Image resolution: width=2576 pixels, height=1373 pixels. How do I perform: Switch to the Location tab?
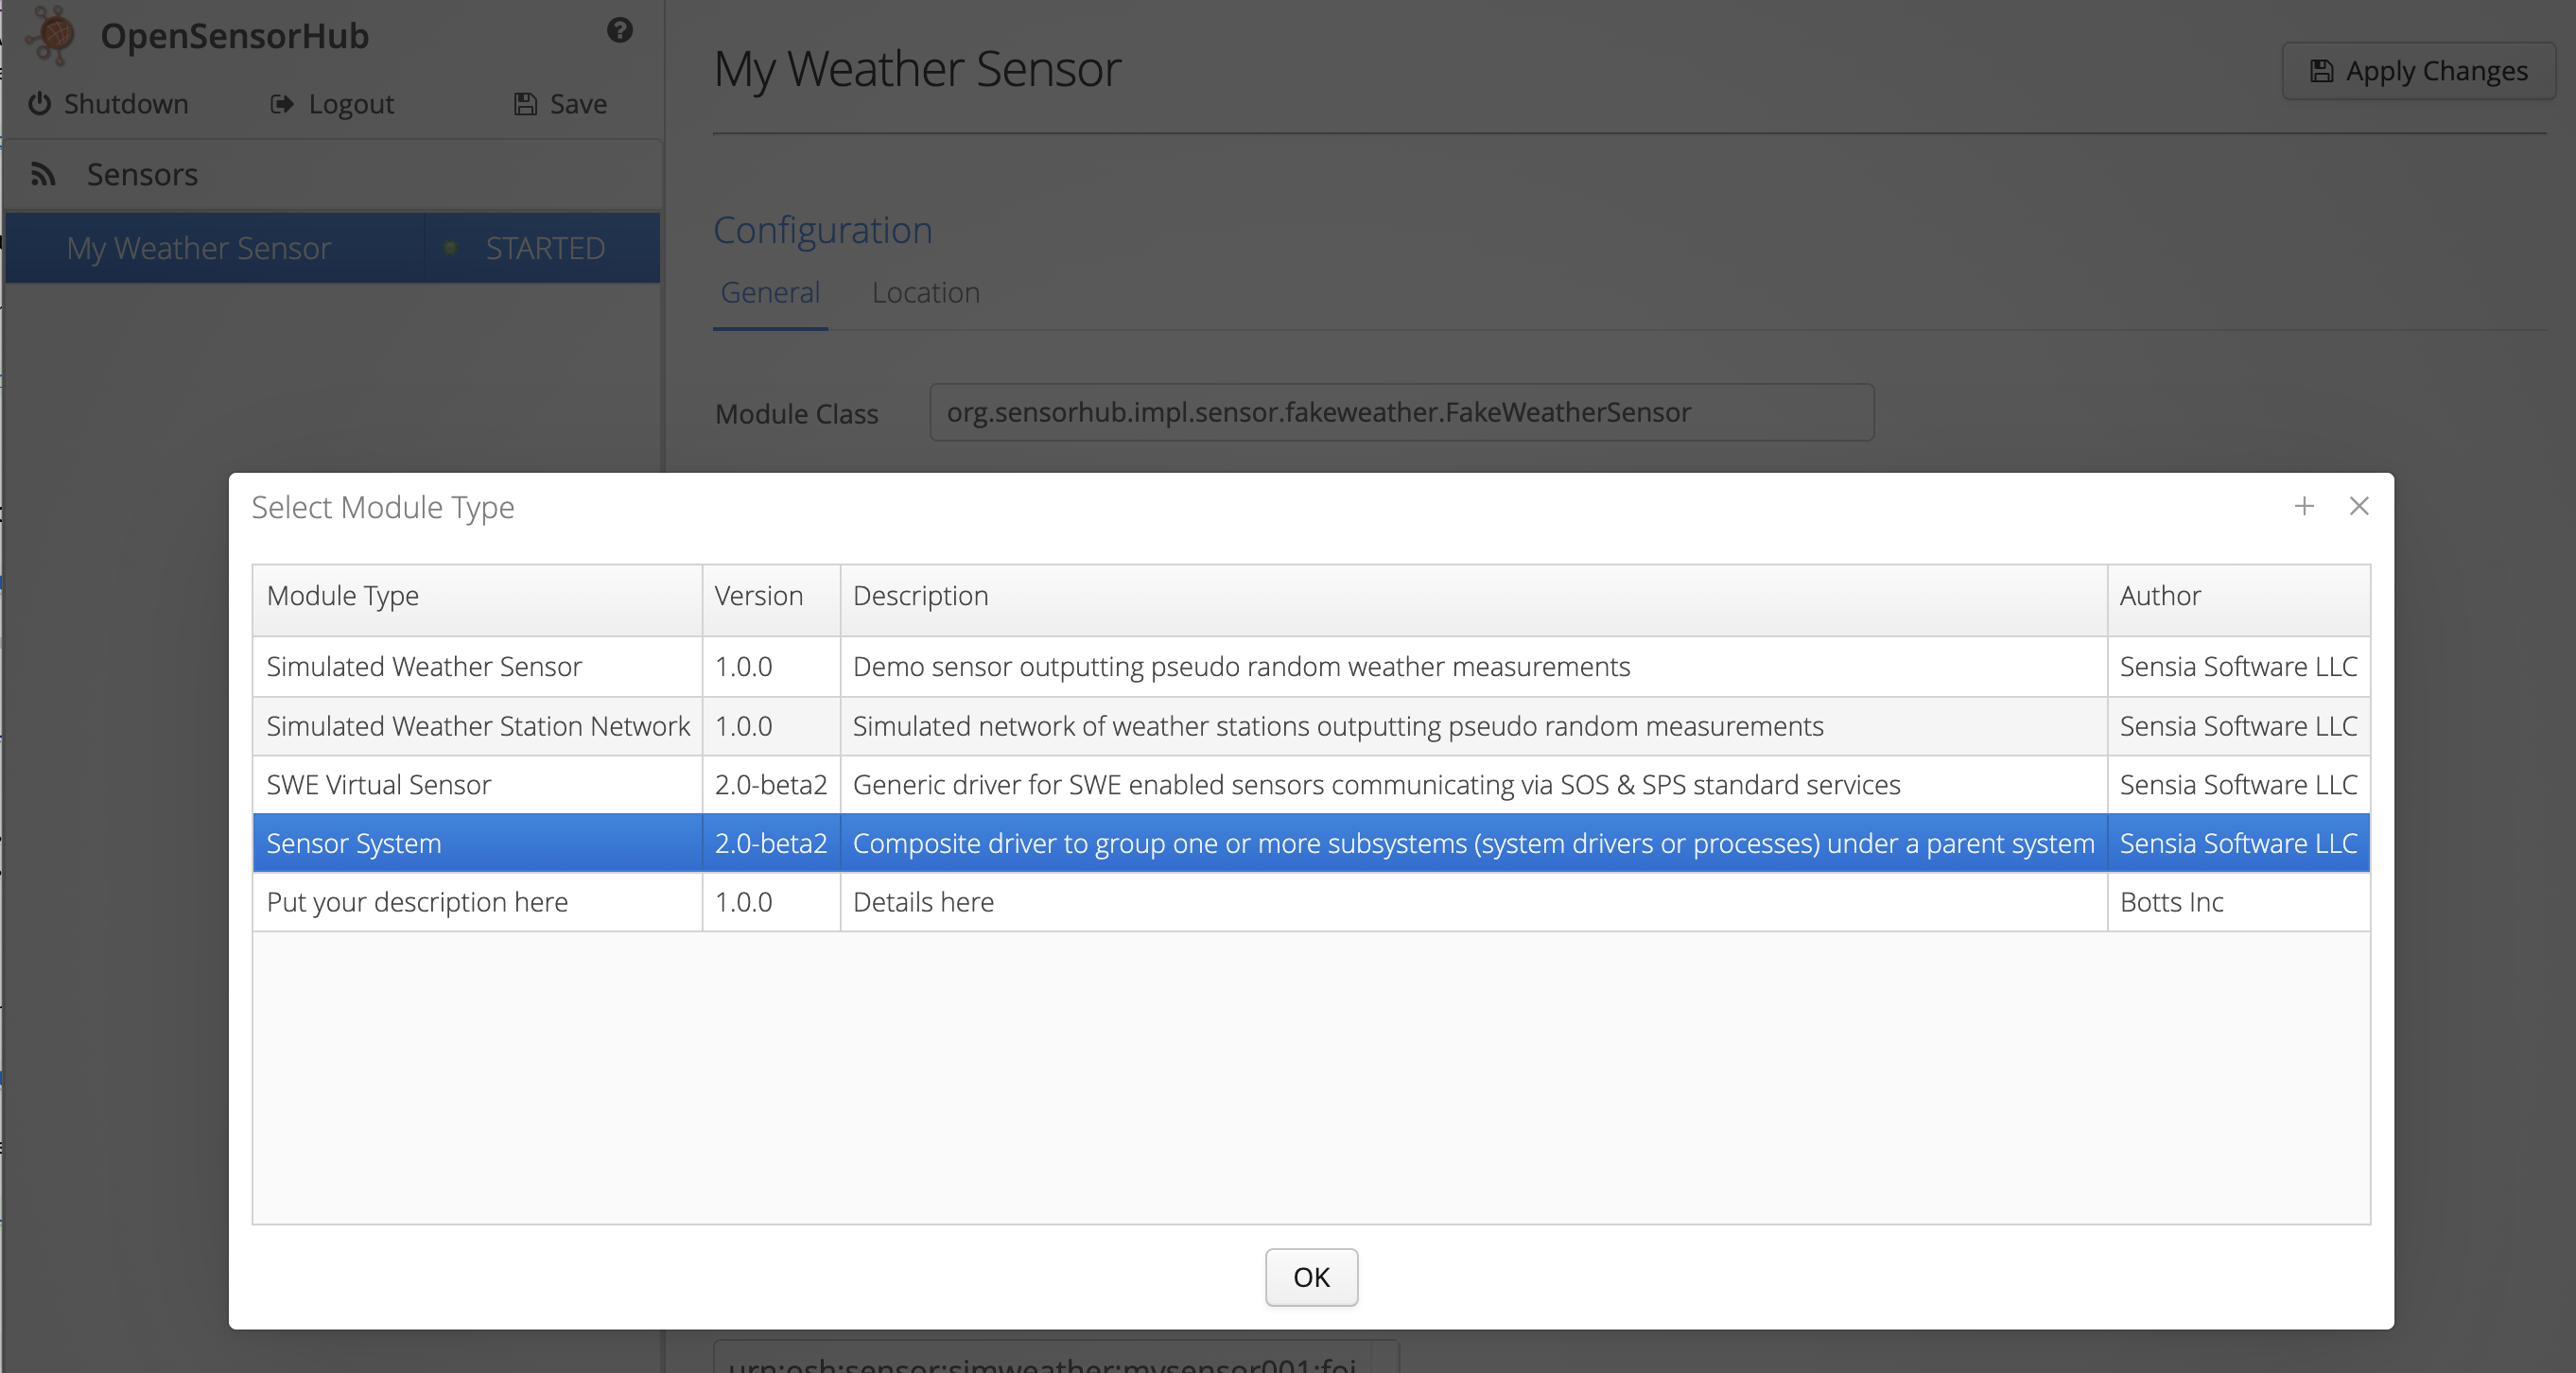(925, 293)
